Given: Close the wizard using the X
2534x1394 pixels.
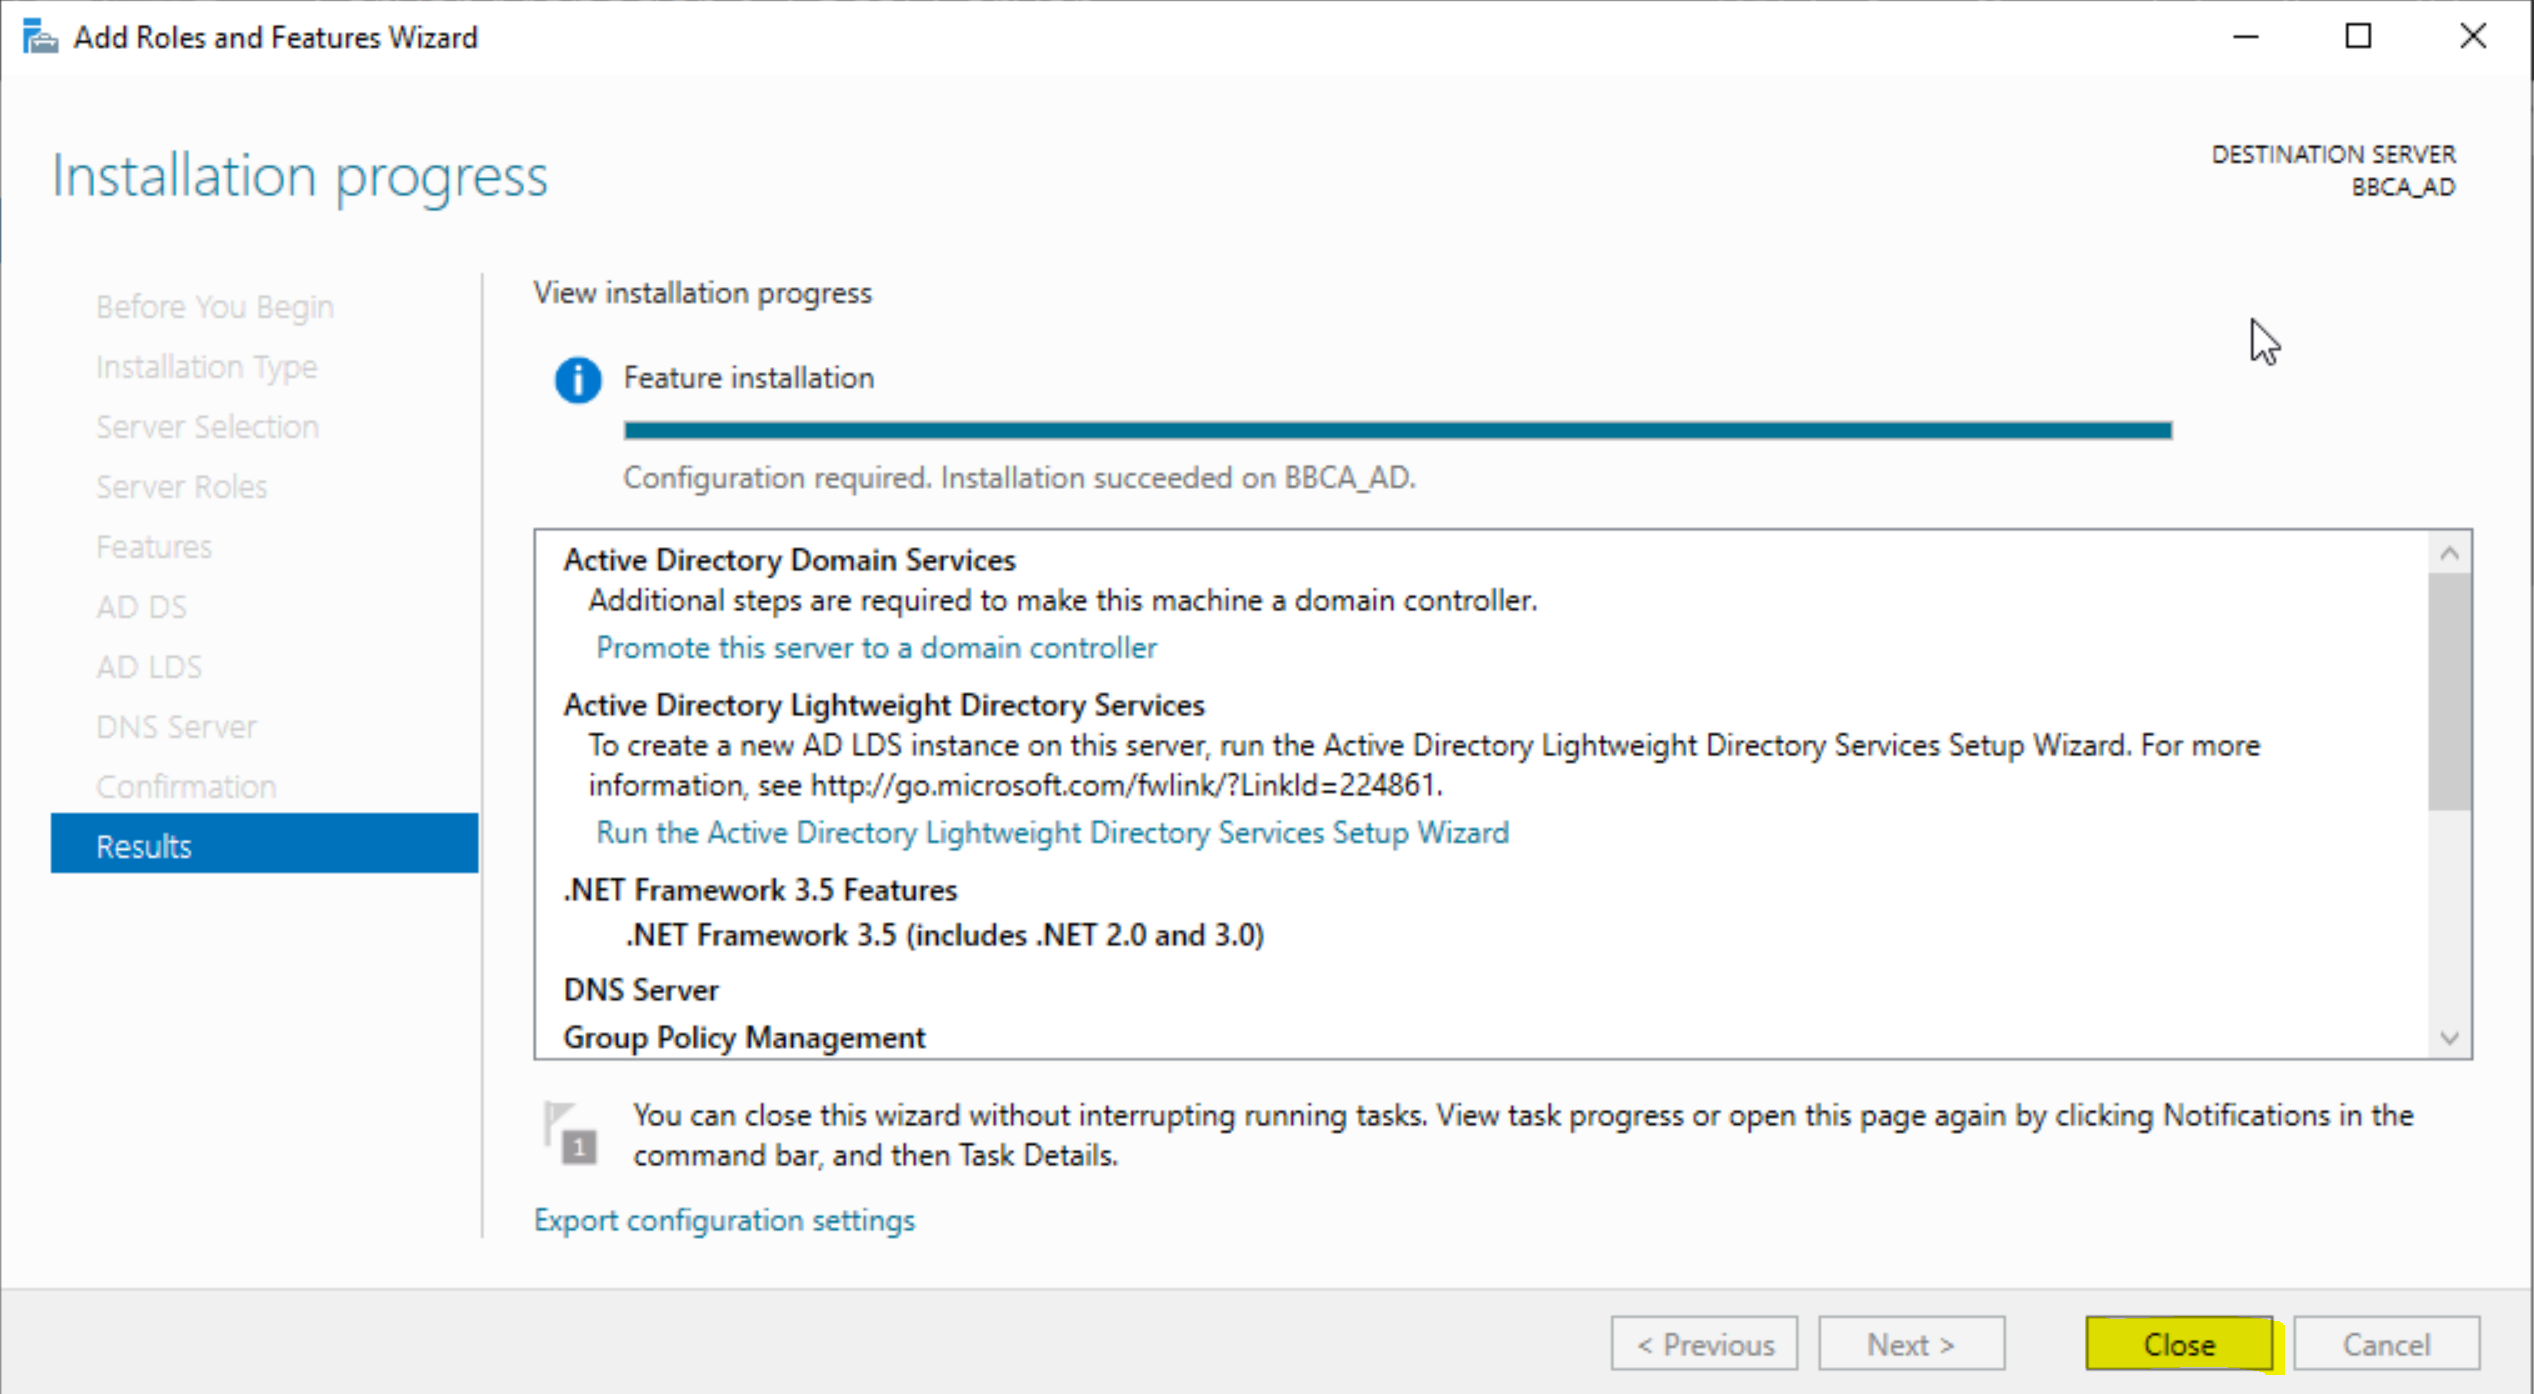Looking at the screenshot, I should click(2473, 37).
